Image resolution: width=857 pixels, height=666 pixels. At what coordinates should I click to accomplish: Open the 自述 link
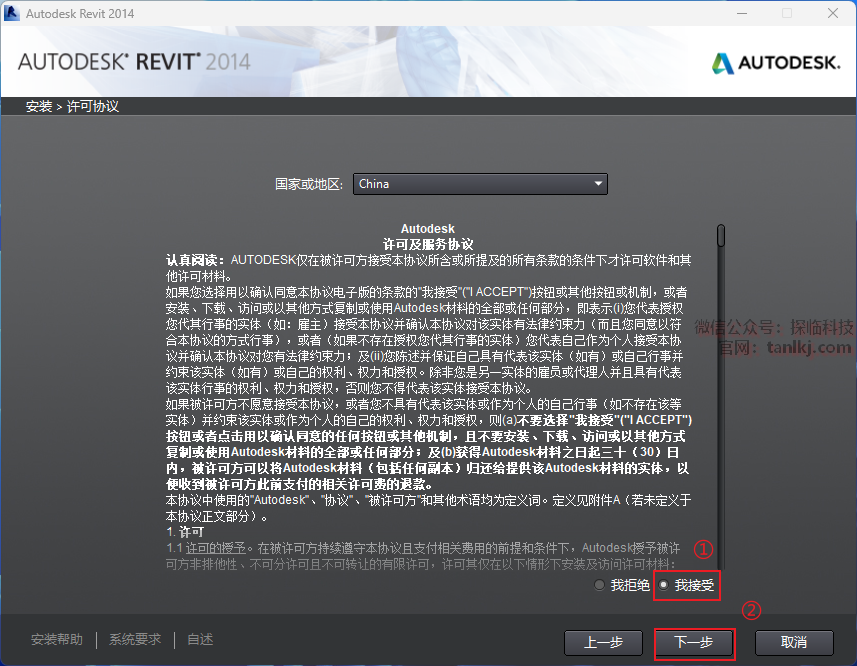(x=200, y=639)
